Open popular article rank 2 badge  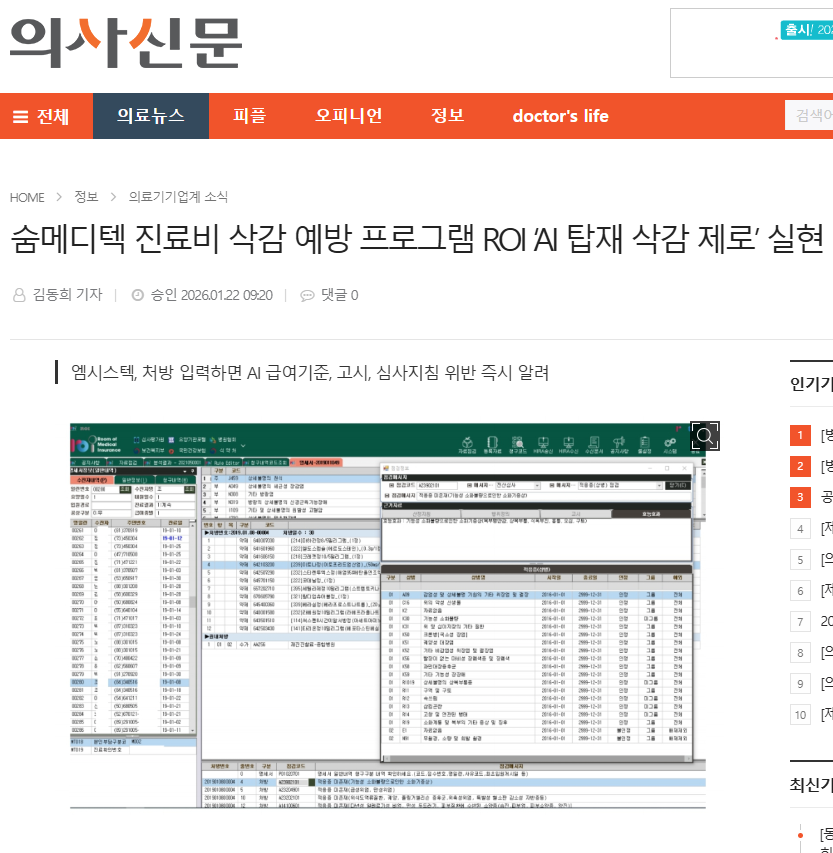[800, 466]
